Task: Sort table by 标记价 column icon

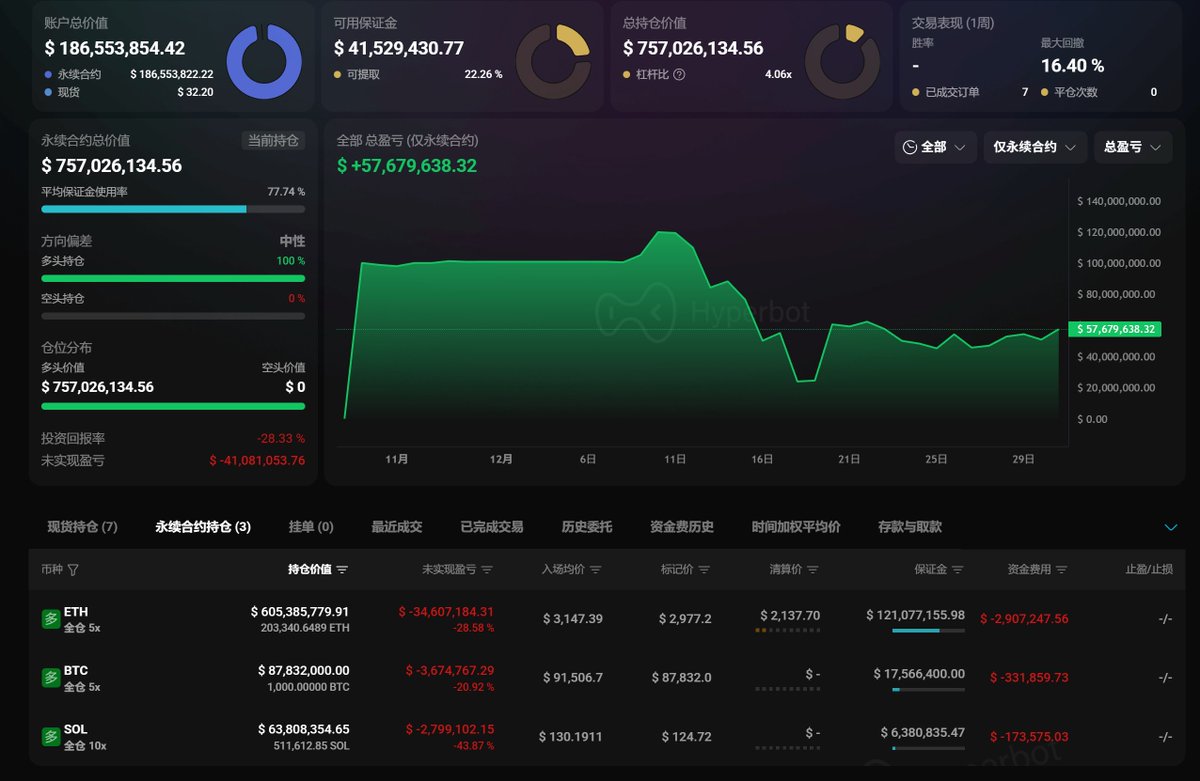Action: point(704,570)
